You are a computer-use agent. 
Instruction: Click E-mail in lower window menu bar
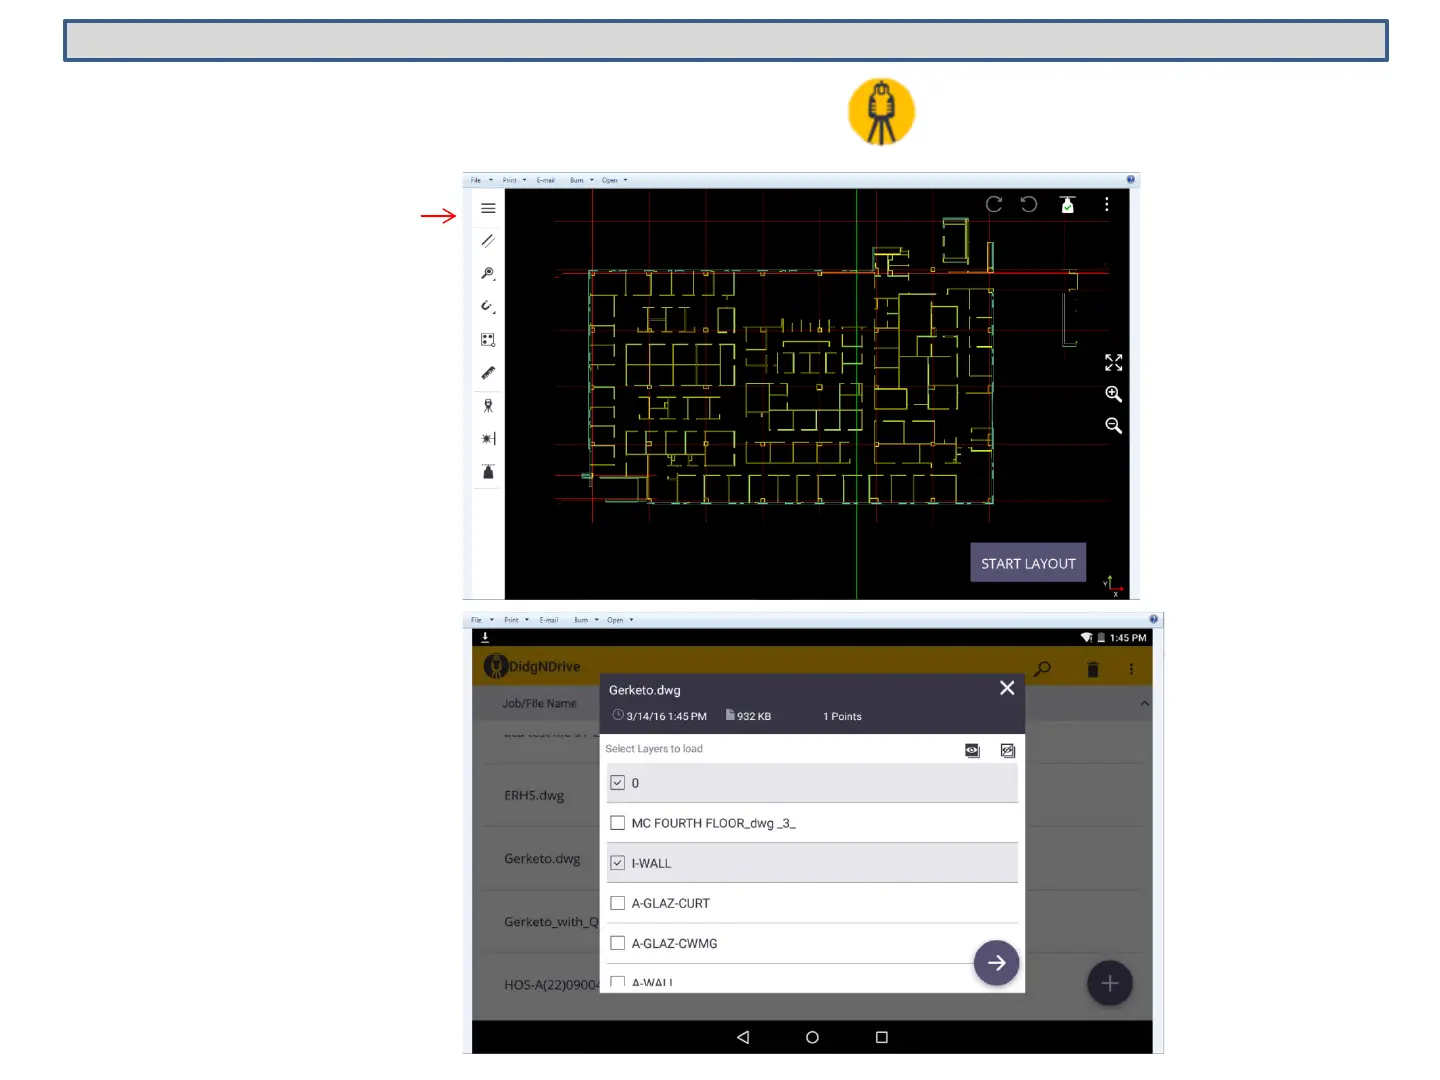pyautogui.click(x=549, y=620)
